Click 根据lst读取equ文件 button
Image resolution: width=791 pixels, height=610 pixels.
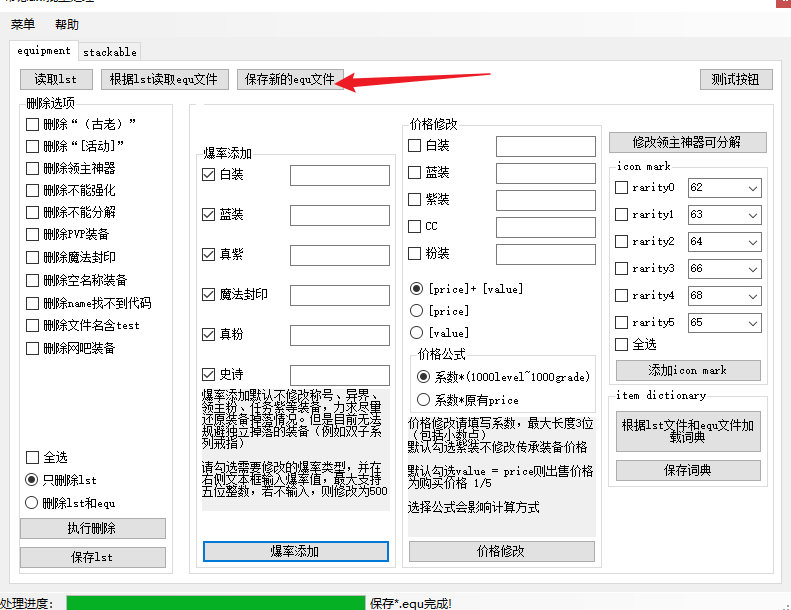coord(165,79)
